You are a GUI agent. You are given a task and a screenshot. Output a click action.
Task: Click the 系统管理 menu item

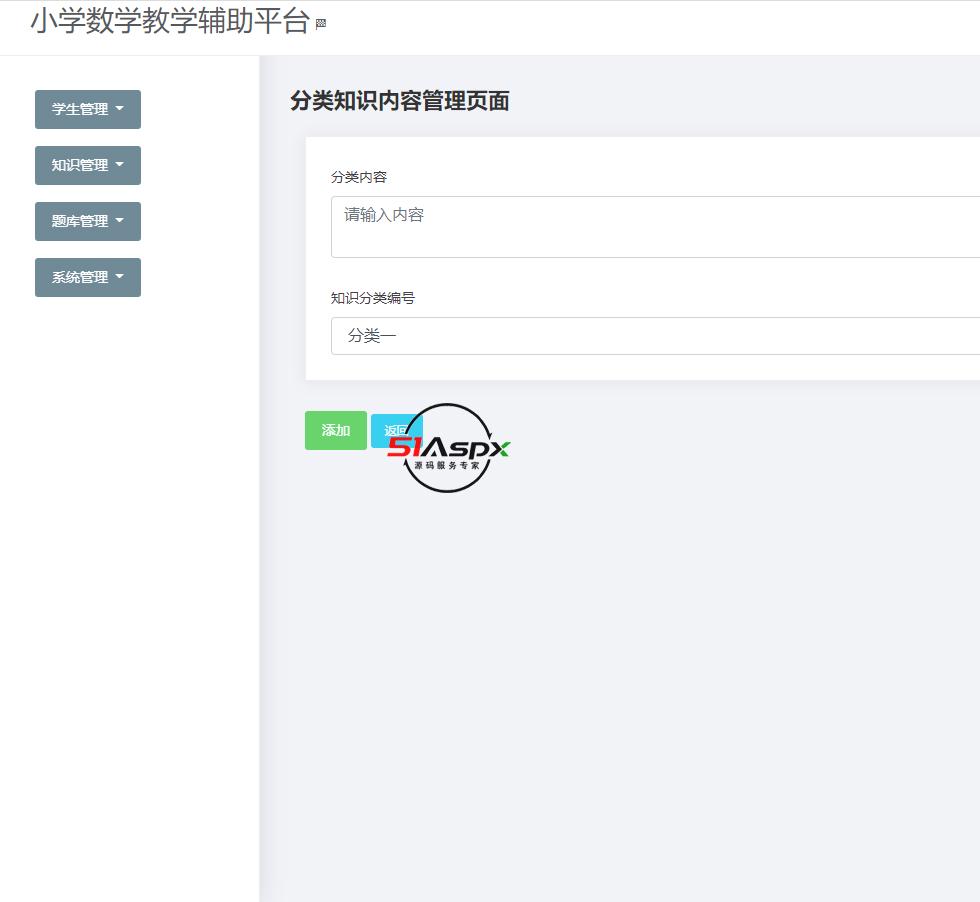click(80, 277)
